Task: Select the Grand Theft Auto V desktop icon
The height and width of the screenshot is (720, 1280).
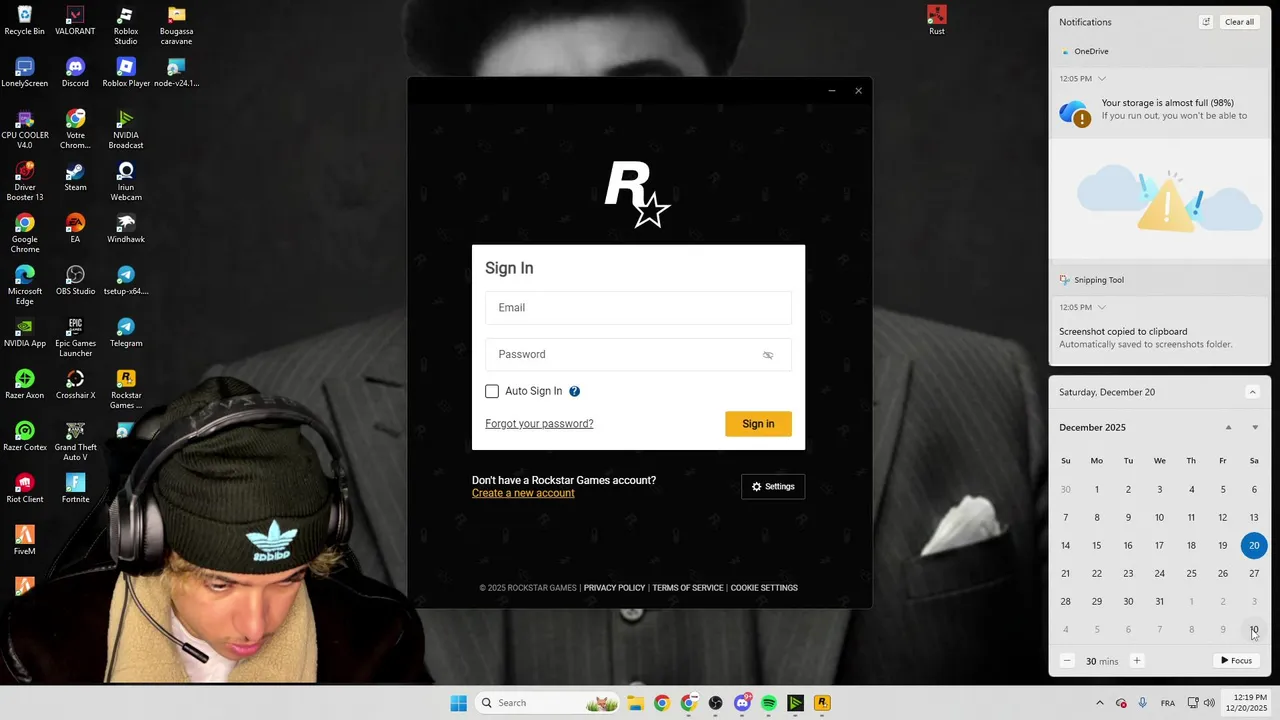Action: [x=75, y=441]
